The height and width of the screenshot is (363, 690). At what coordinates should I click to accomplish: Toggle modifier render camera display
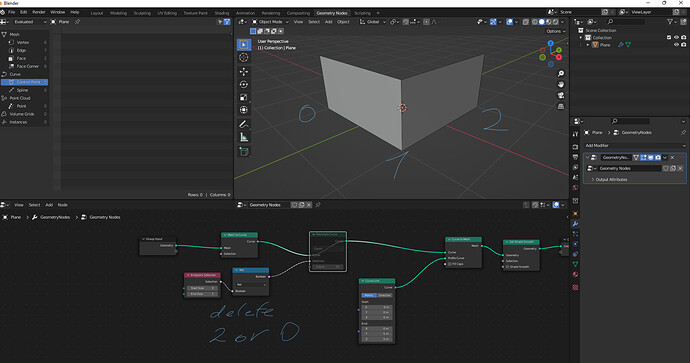[658, 158]
